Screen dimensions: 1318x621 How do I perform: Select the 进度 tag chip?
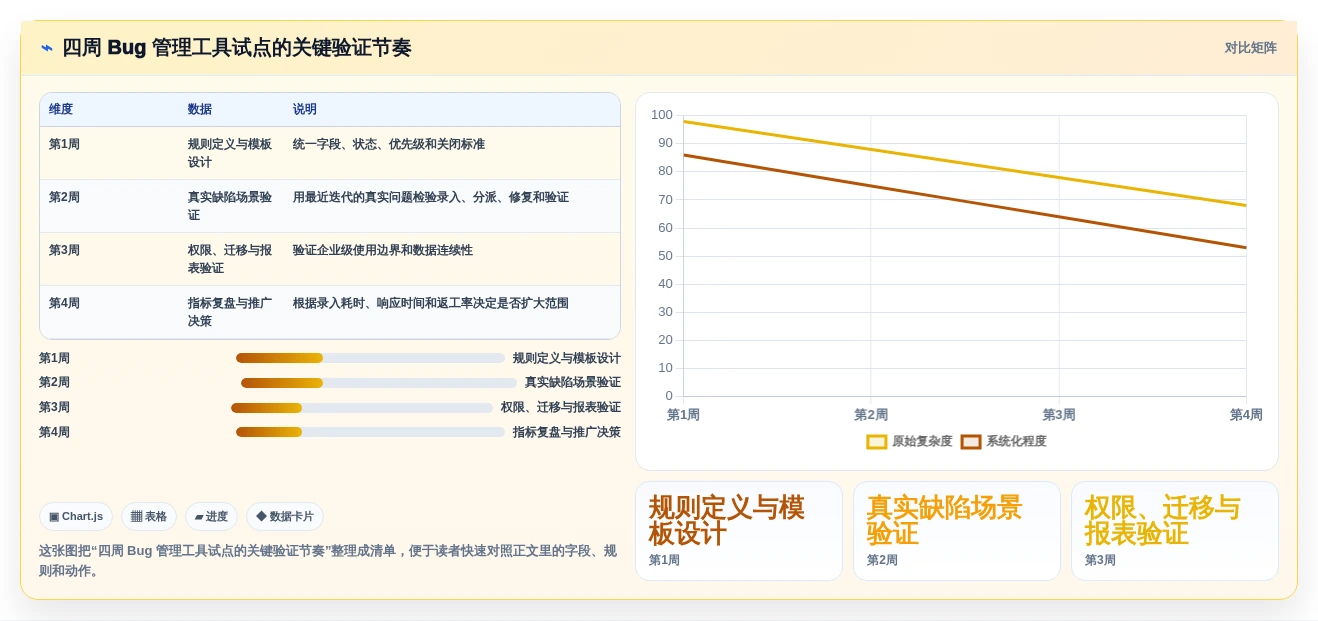coord(211,516)
